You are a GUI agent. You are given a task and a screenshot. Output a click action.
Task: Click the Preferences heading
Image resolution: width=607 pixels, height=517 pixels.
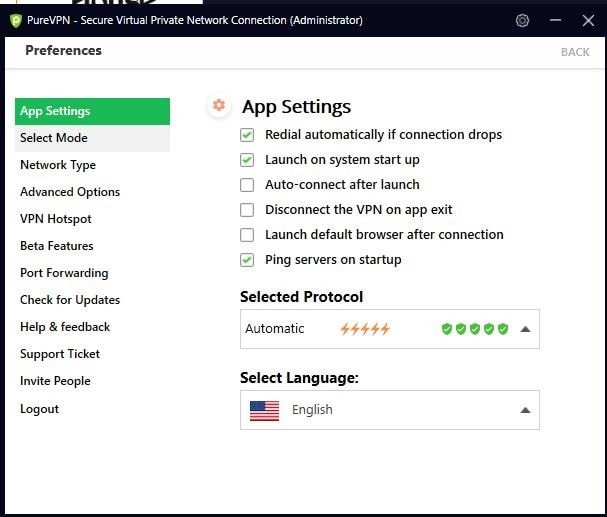(63, 51)
